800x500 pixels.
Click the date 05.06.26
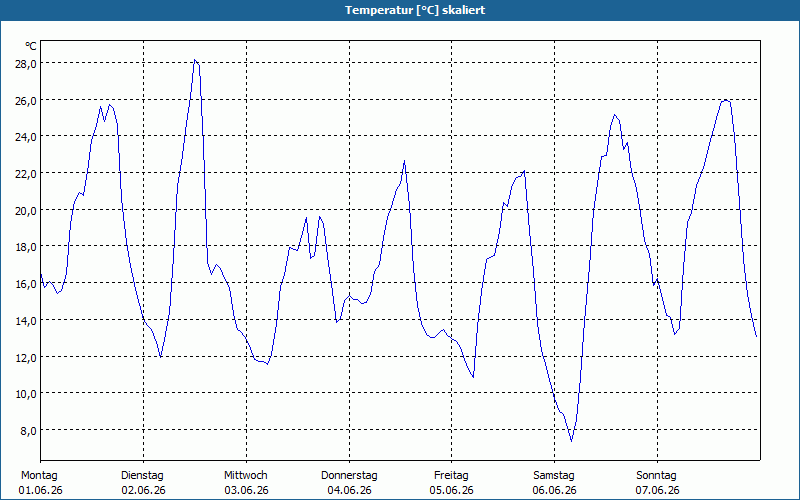[x=452, y=490]
